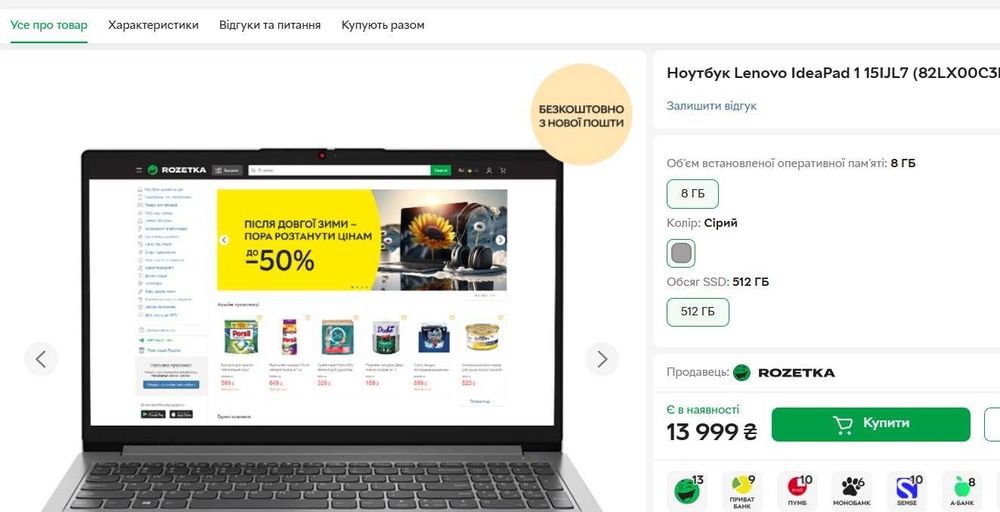1000x512 pixels.
Task: Click the Rozetka seller logo
Action: (x=784, y=372)
